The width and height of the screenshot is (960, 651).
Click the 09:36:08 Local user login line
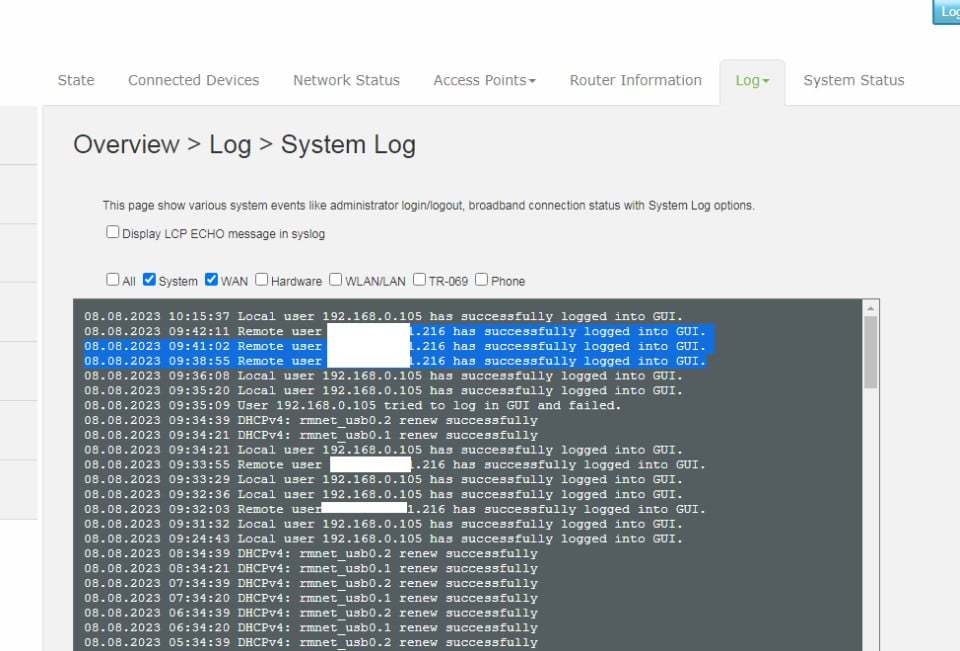(x=383, y=376)
